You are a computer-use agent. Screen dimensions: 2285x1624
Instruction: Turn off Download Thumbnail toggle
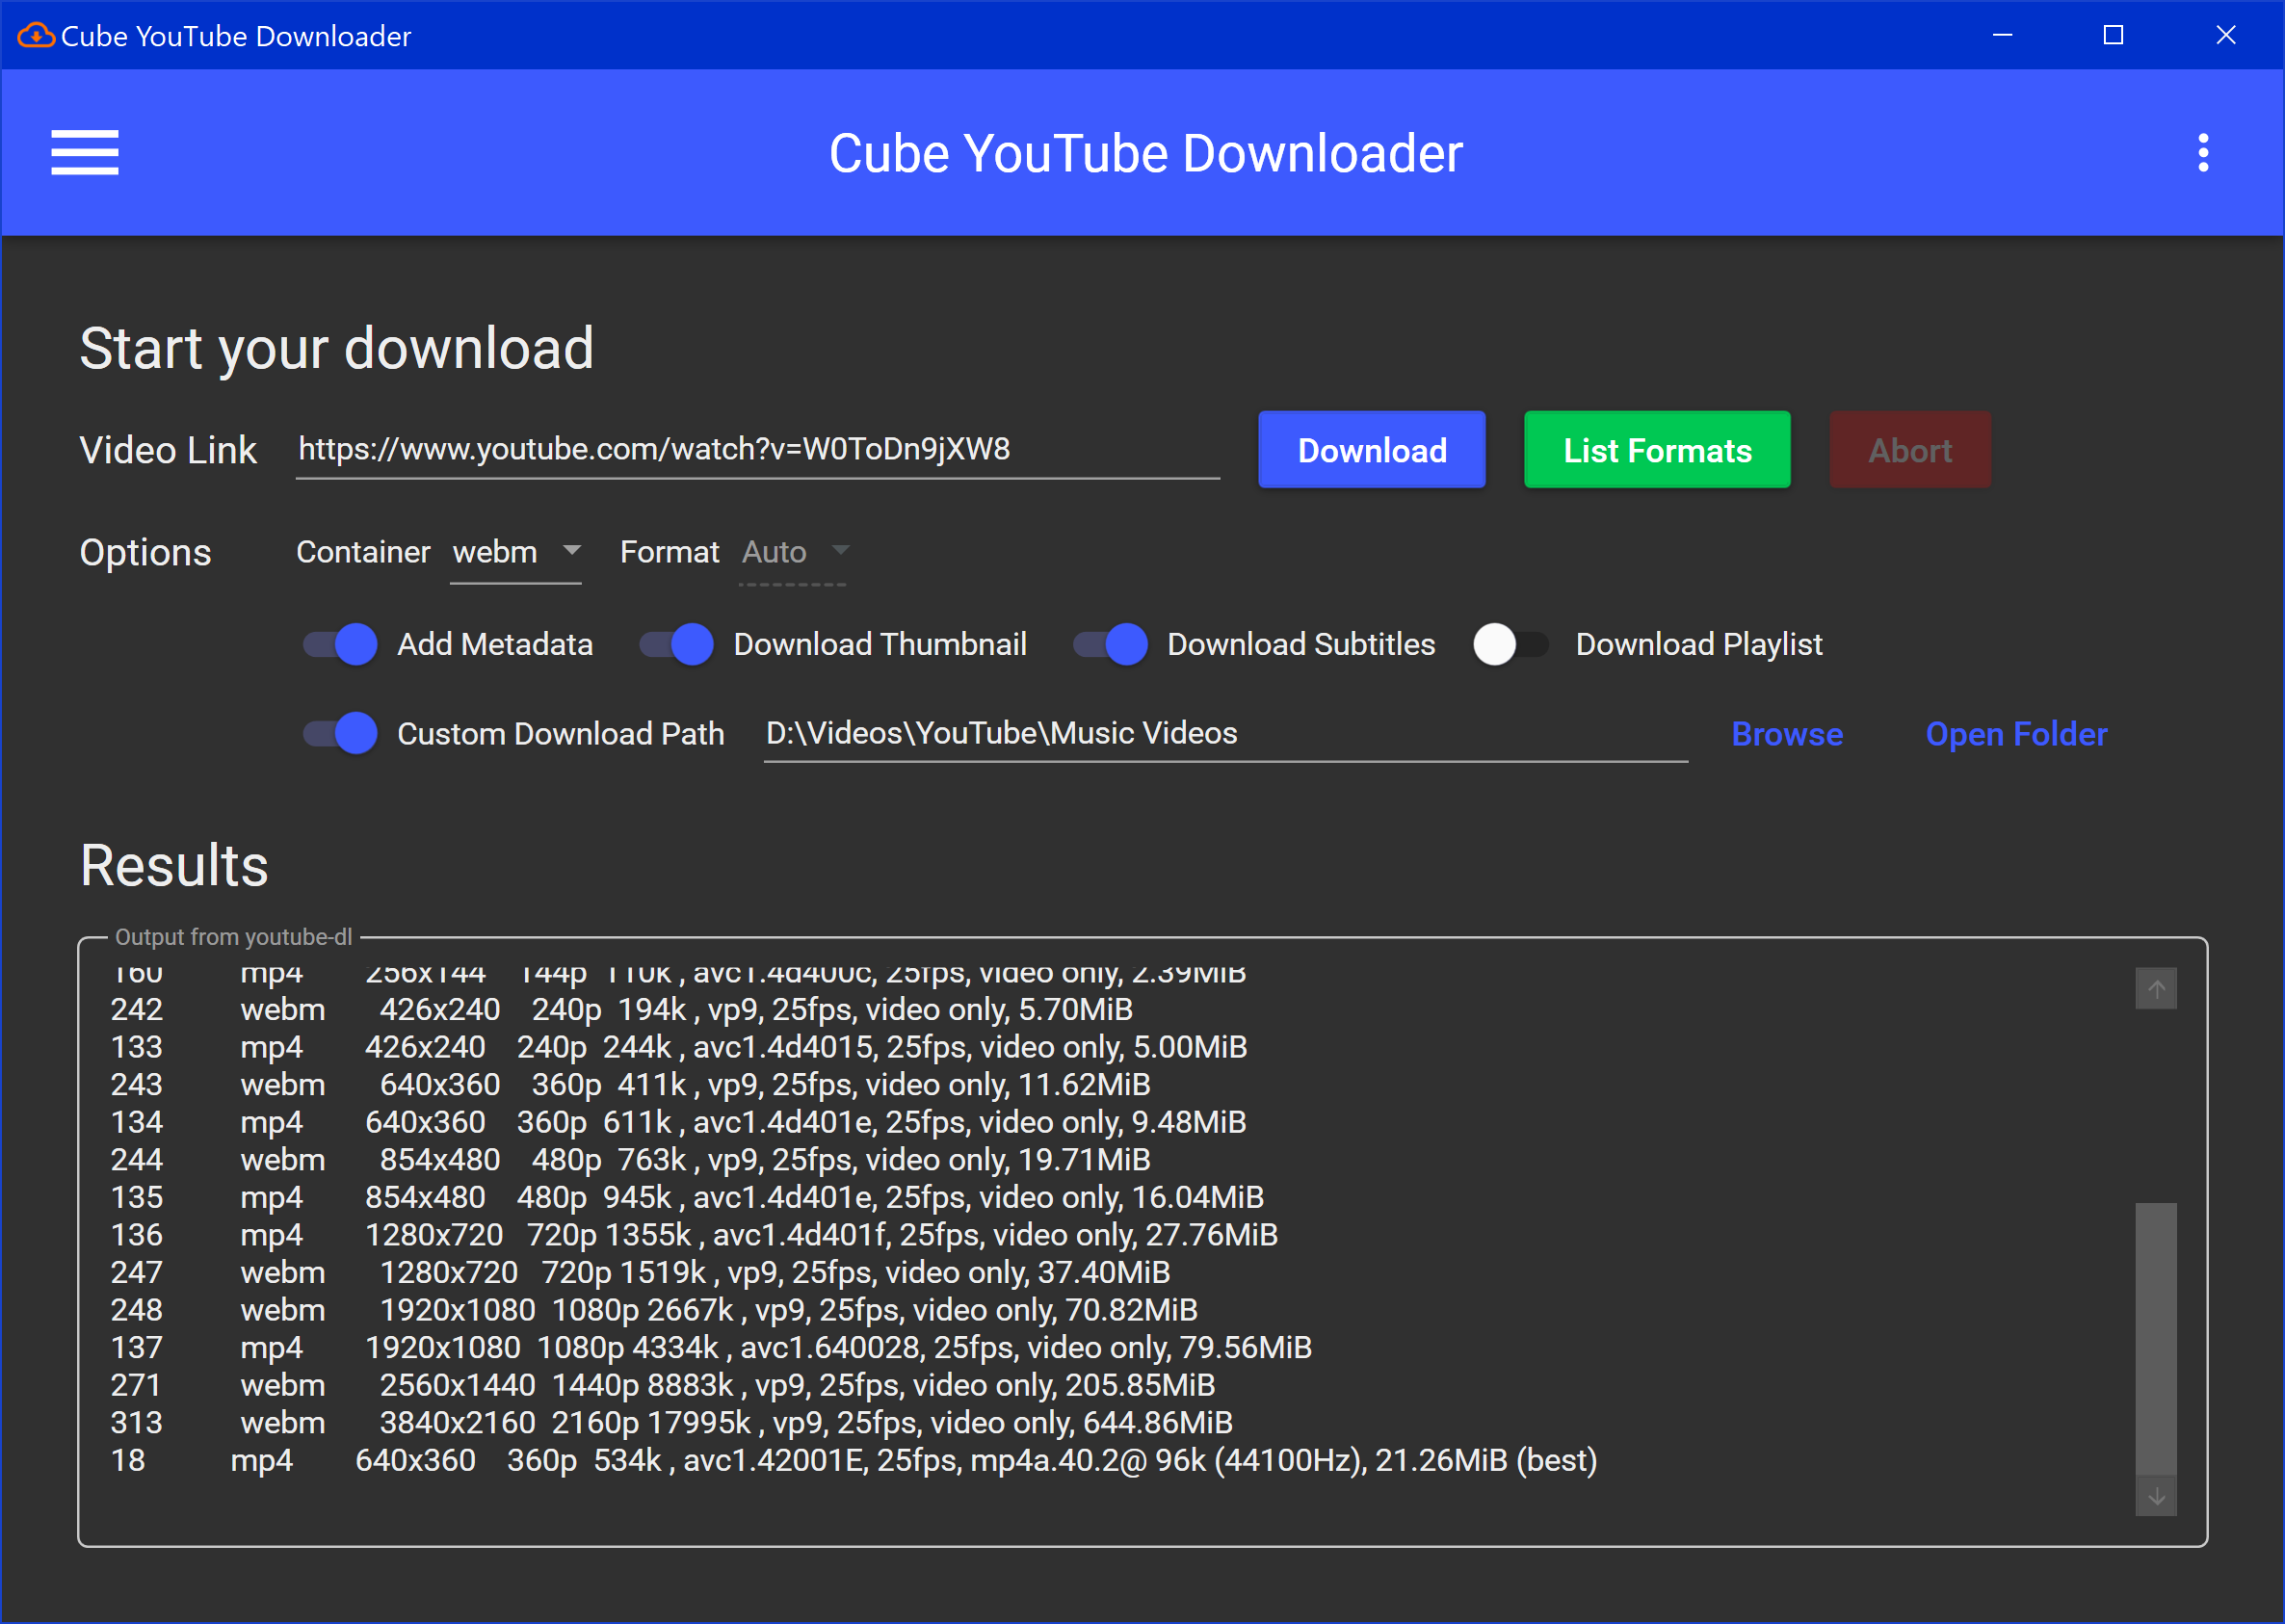[x=676, y=644]
